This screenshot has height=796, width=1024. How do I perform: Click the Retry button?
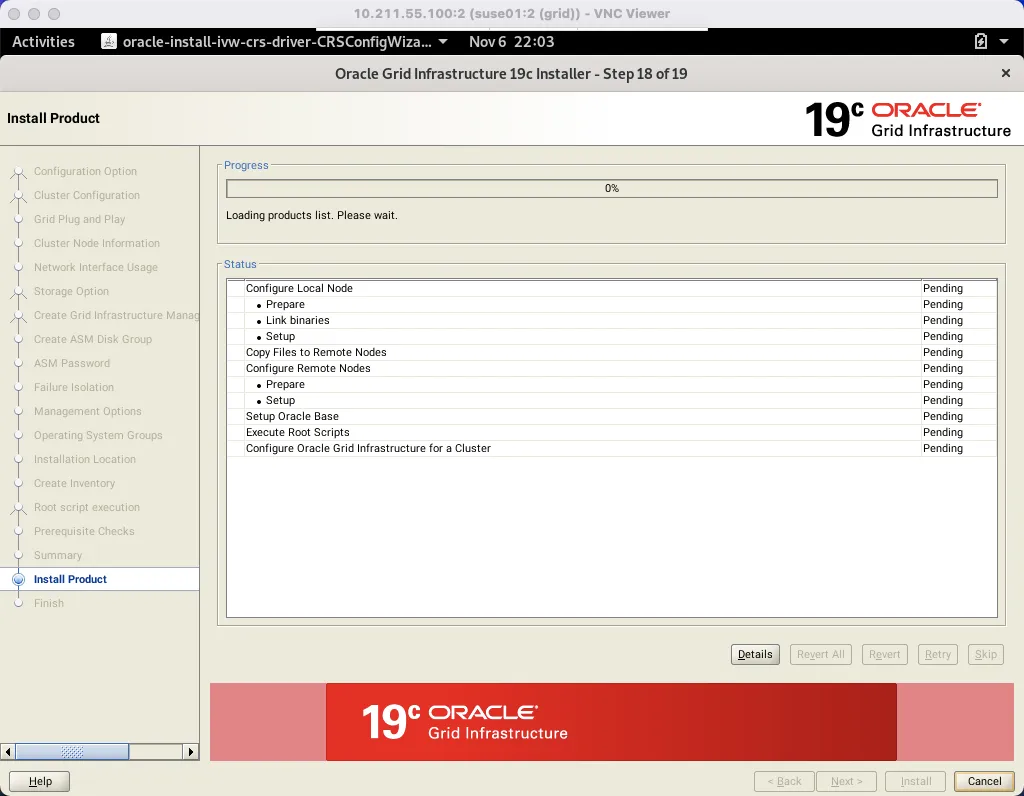coord(937,654)
